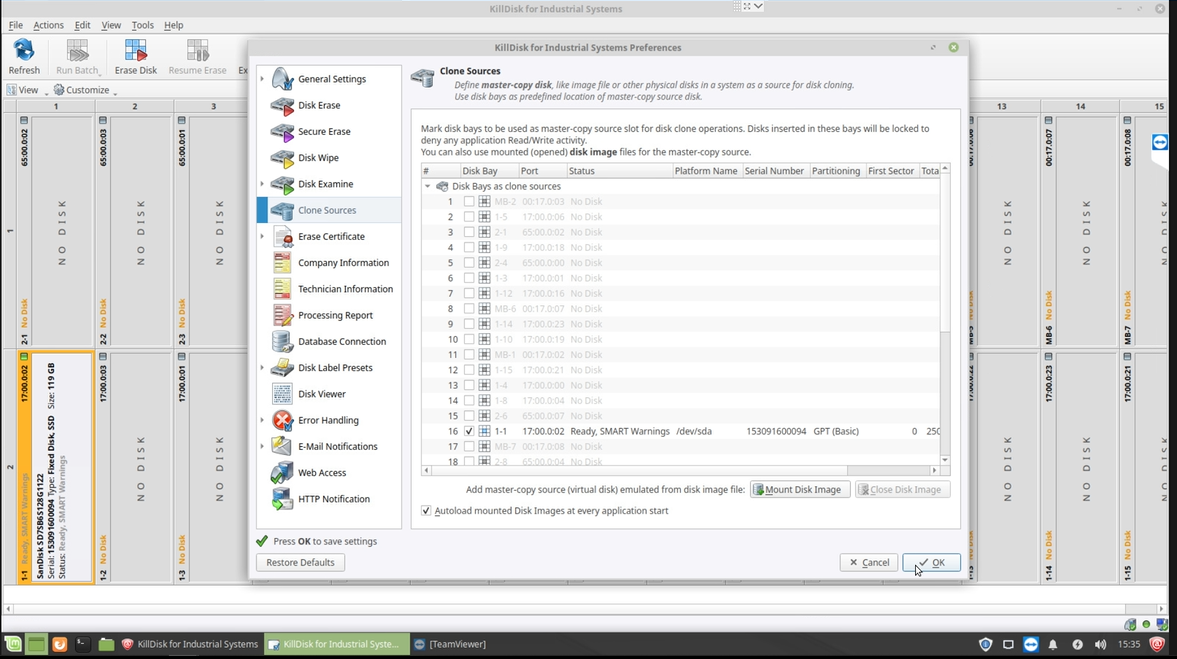Click the Cancel button

(x=869, y=562)
